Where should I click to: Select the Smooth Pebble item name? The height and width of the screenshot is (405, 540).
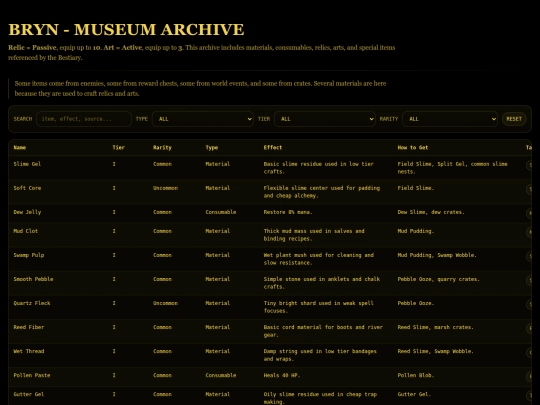coord(33,279)
